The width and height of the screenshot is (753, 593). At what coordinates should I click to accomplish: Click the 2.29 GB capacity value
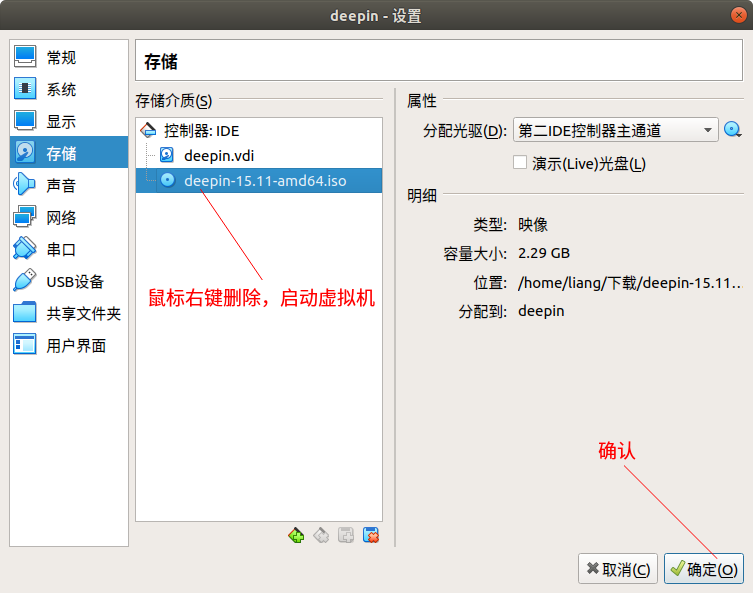544,253
